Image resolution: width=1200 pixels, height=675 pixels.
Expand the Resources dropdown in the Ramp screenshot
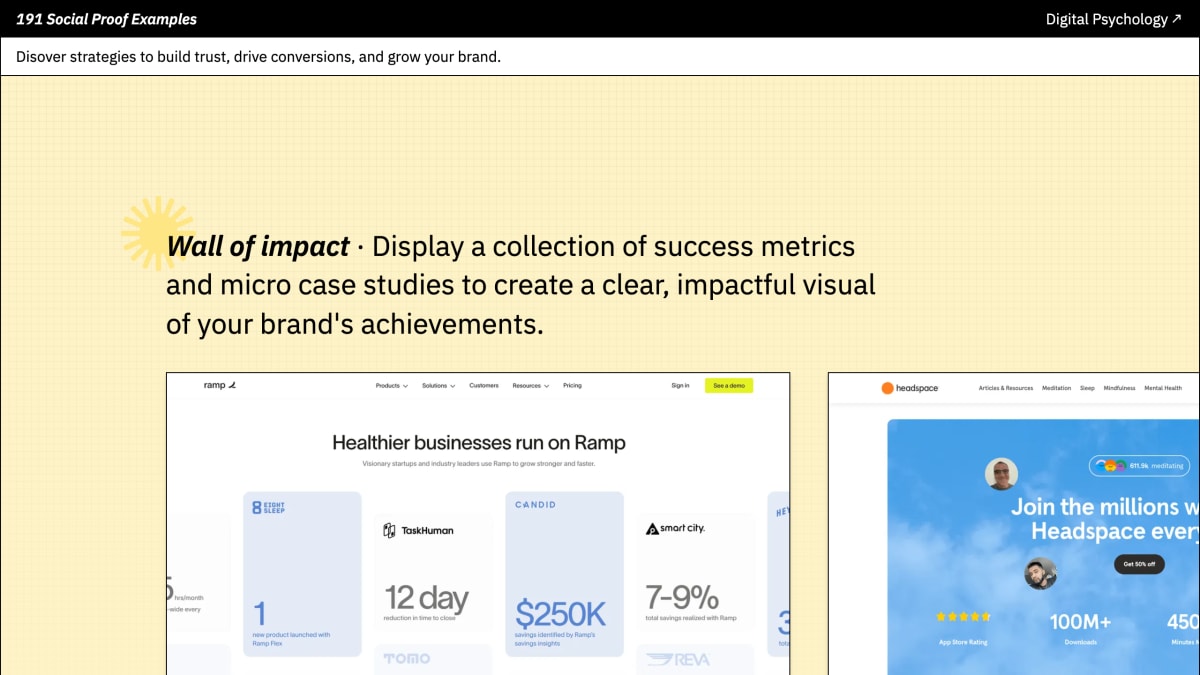(531, 385)
